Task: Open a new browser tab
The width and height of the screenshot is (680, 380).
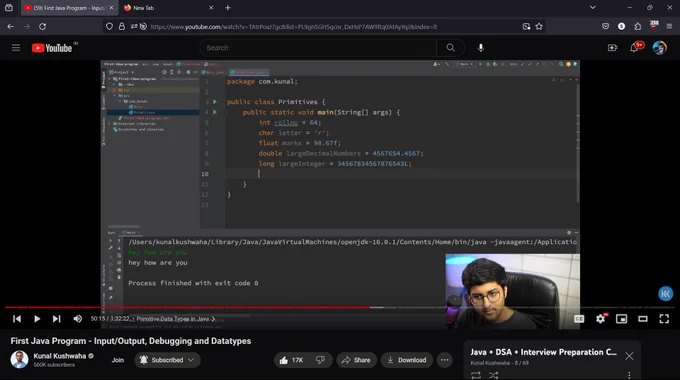Action: click(228, 8)
